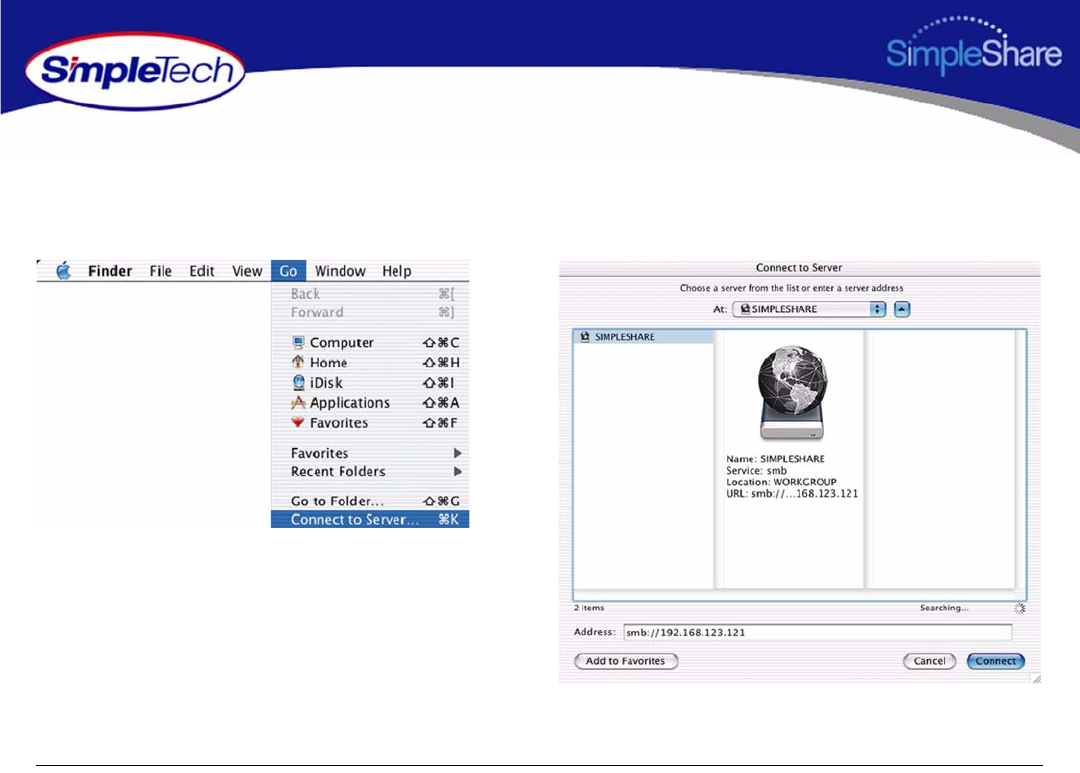
Task: Open the Window menu
Action: click(x=340, y=271)
